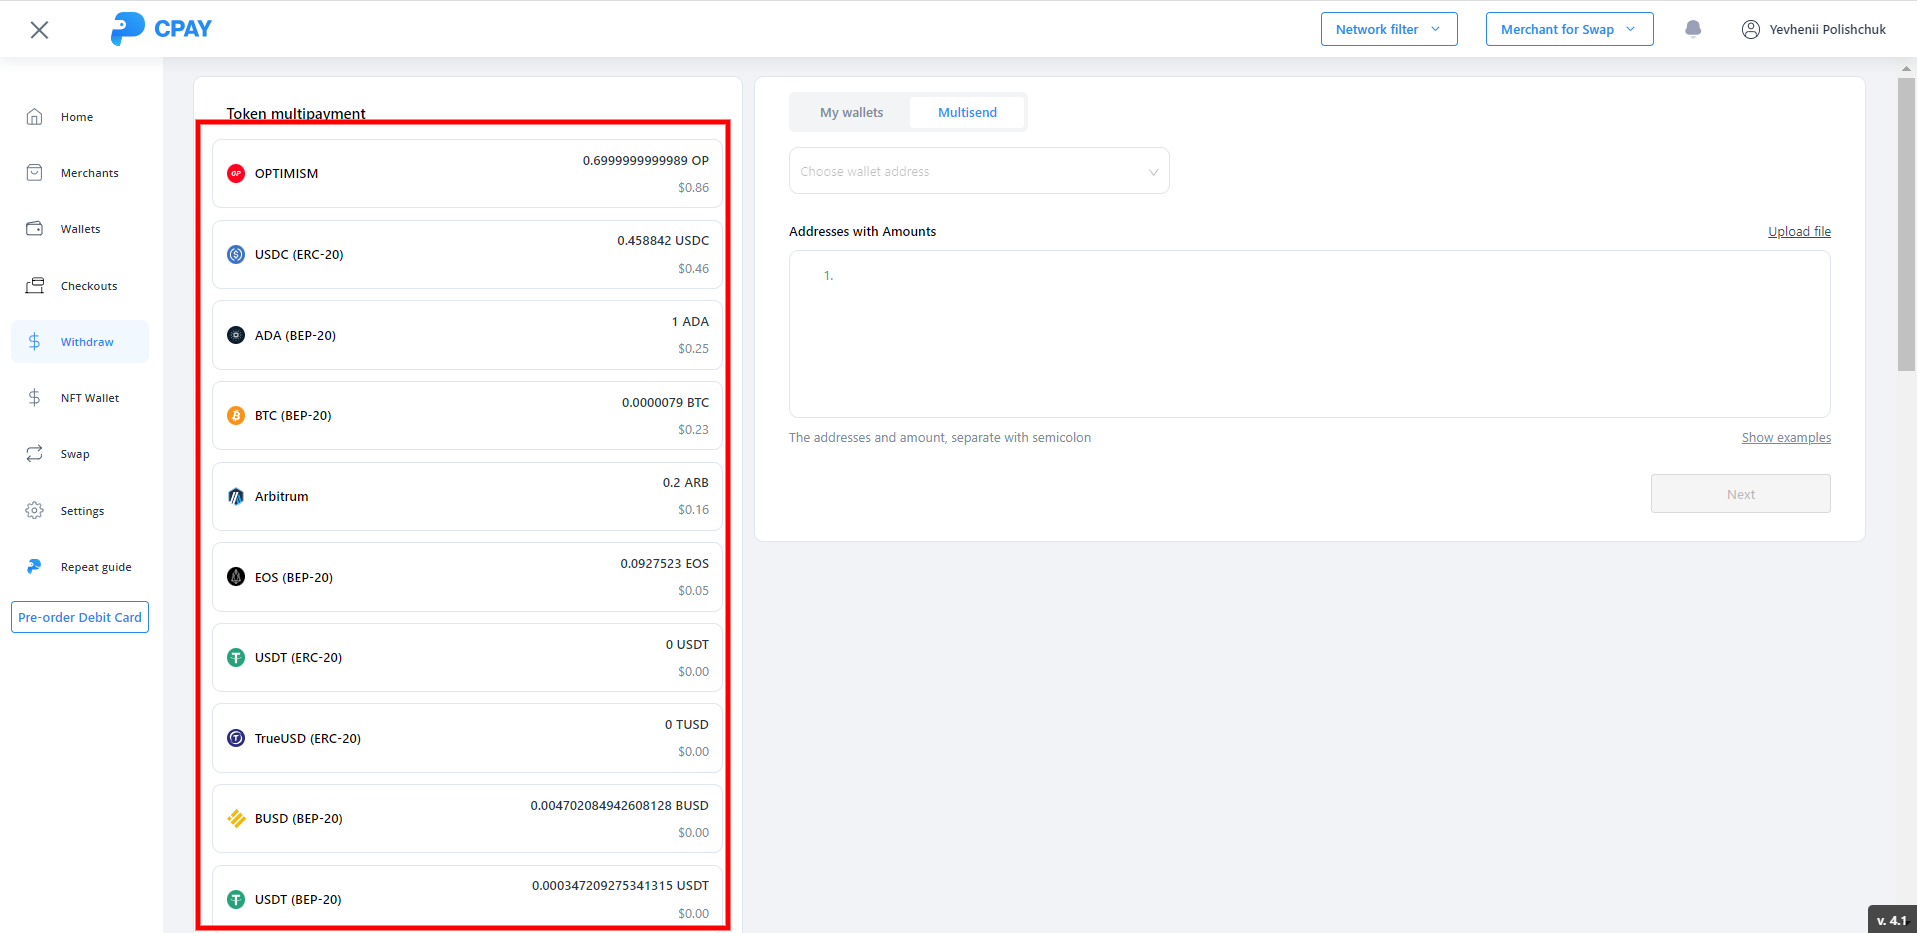Click Show examples link
The image size is (1917, 933).
pos(1786,438)
